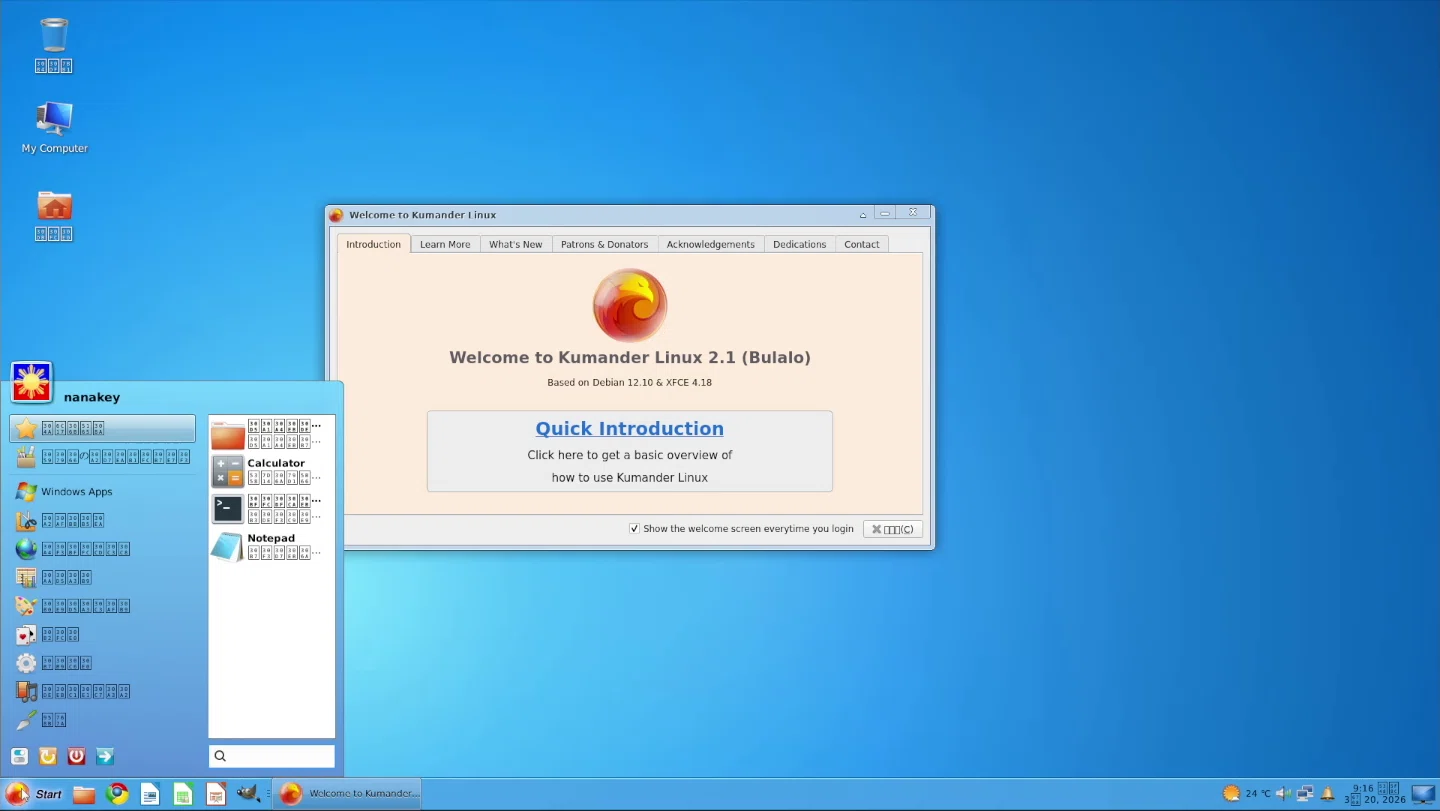The width and height of the screenshot is (1440, 811).
Task: Open the network computers icon in tray
Action: 1305,794
